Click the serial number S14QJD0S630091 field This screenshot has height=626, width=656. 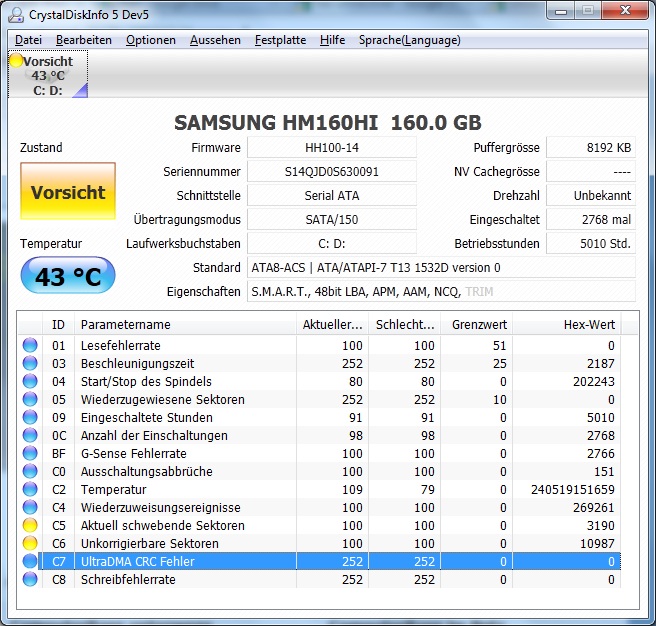point(332,172)
